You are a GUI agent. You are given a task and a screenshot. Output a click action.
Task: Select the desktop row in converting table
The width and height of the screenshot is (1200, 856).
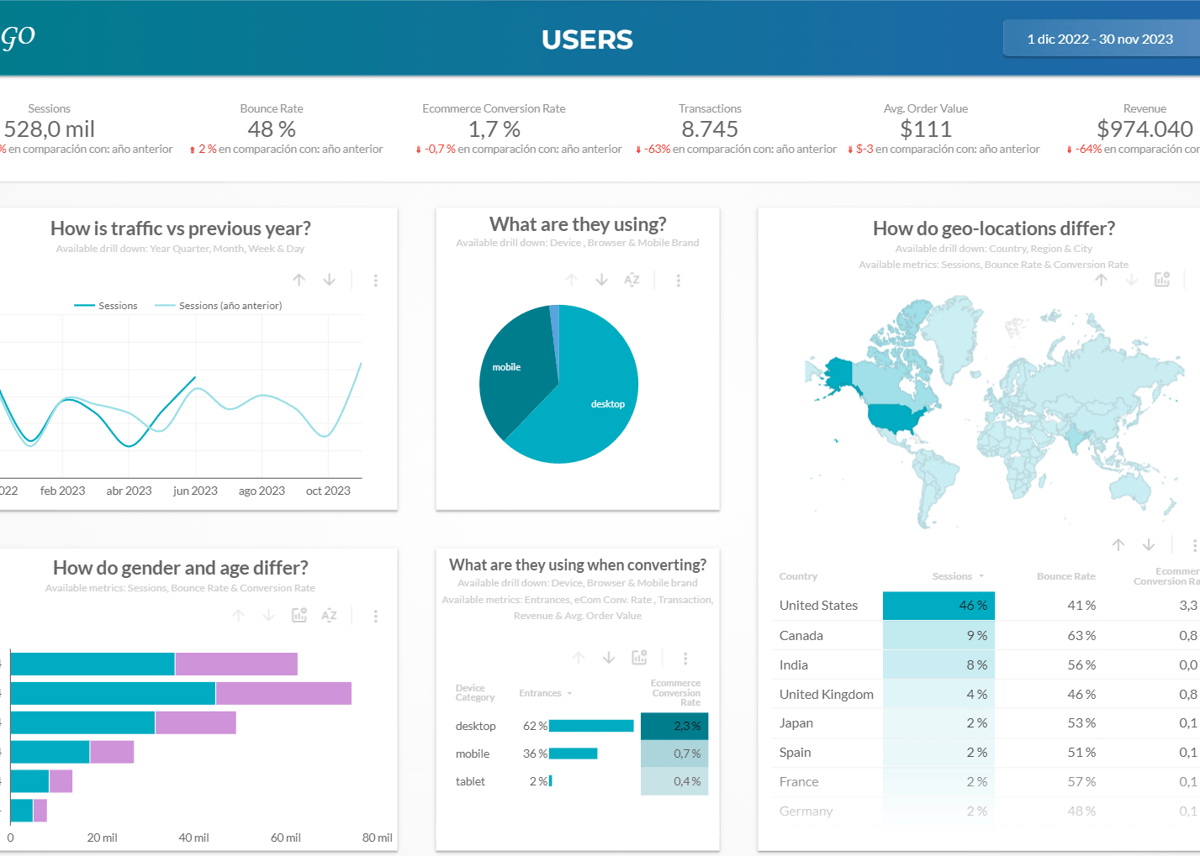pyautogui.click(x=581, y=726)
